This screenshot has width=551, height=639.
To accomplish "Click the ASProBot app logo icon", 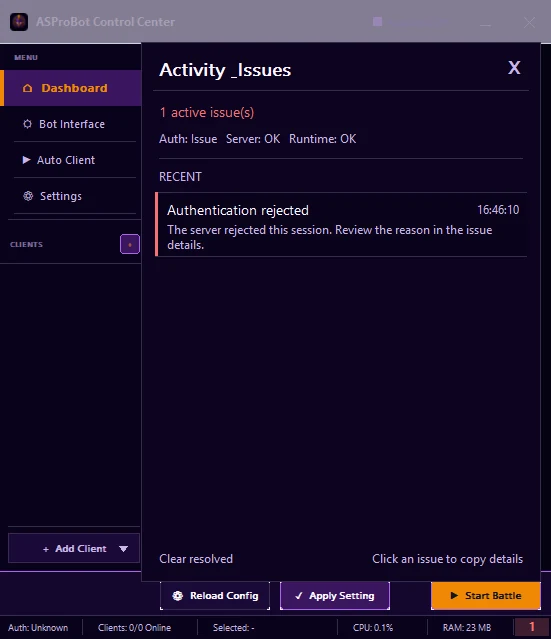I will (19, 22).
